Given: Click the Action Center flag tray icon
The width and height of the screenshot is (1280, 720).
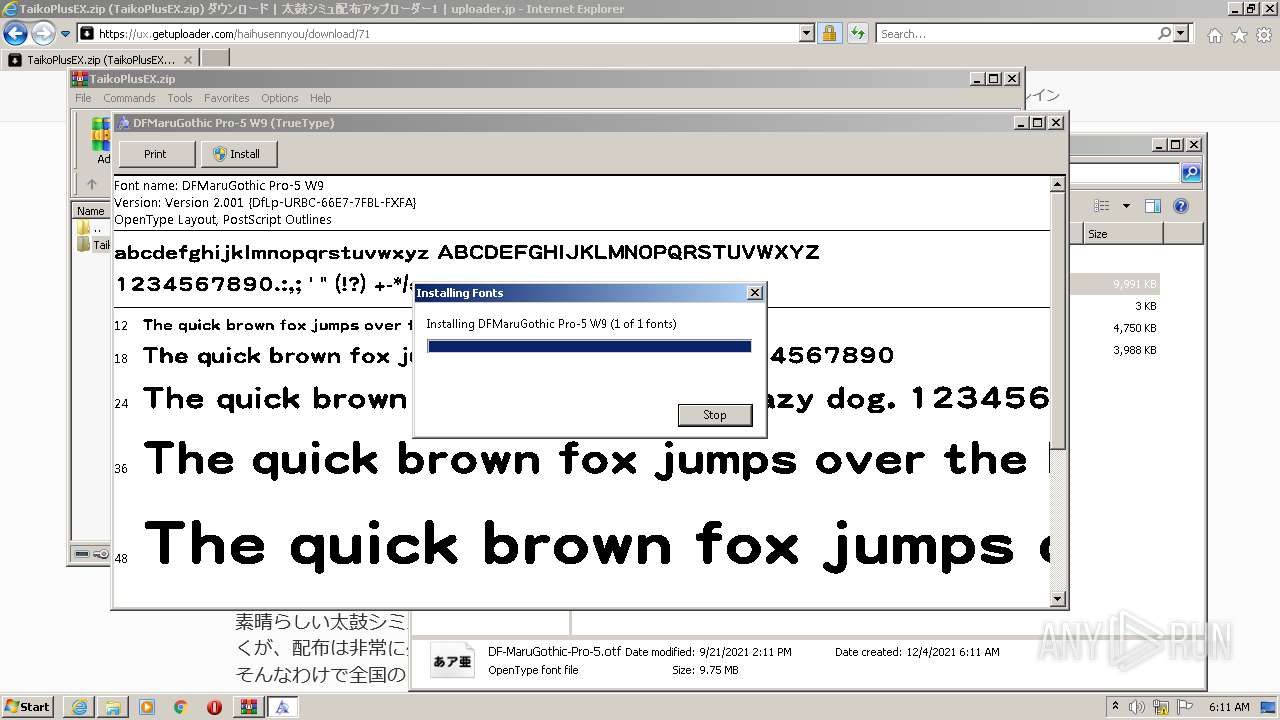Looking at the screenshot, I should (x=1186, y=707).
